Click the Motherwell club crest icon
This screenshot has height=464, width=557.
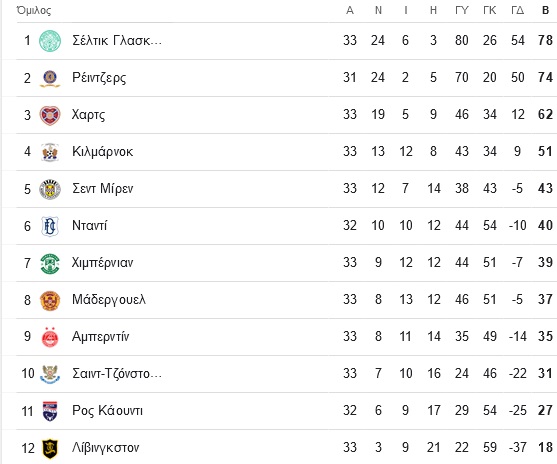click(50, 300)
